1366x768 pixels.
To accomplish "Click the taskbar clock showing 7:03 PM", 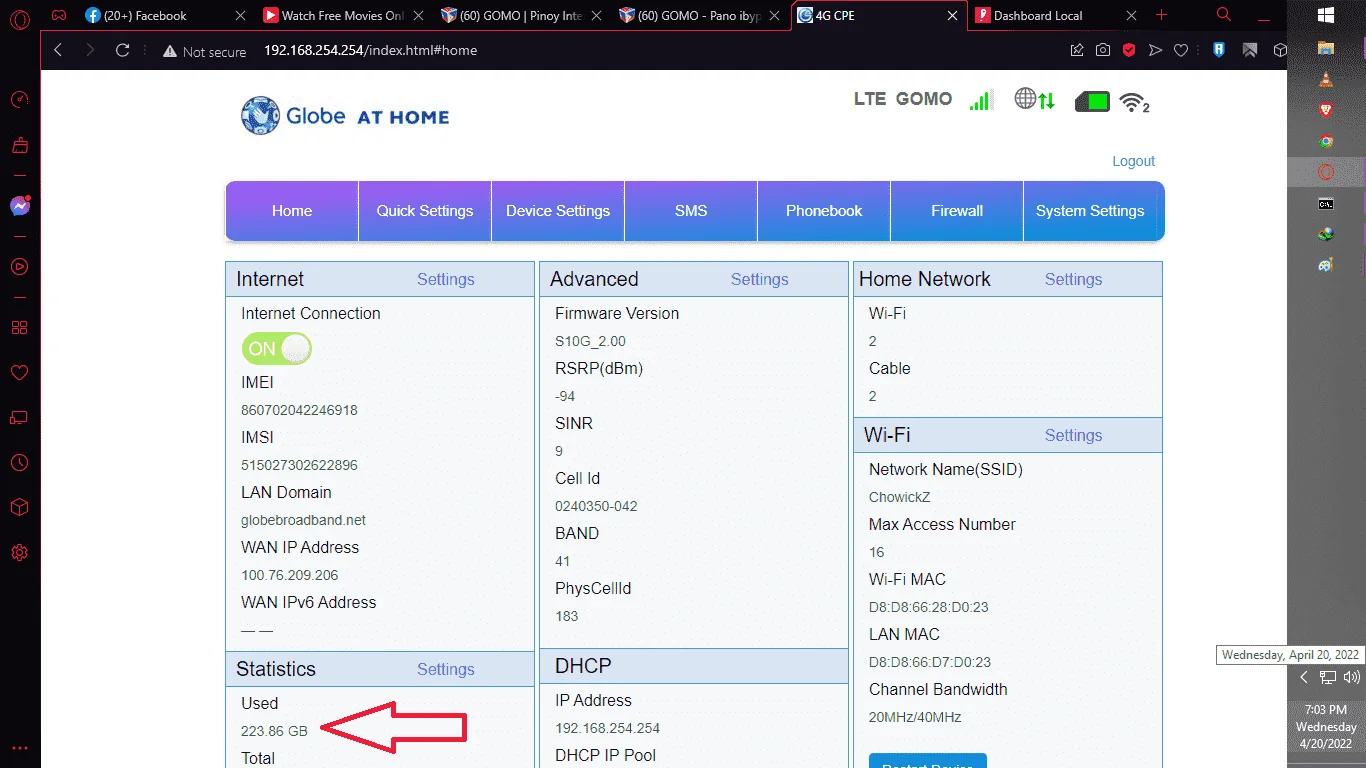I will [1326, 727].
